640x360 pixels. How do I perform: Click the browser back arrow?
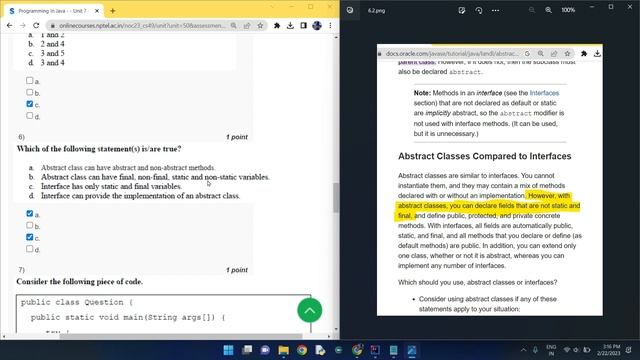click(x=9, y=26)
